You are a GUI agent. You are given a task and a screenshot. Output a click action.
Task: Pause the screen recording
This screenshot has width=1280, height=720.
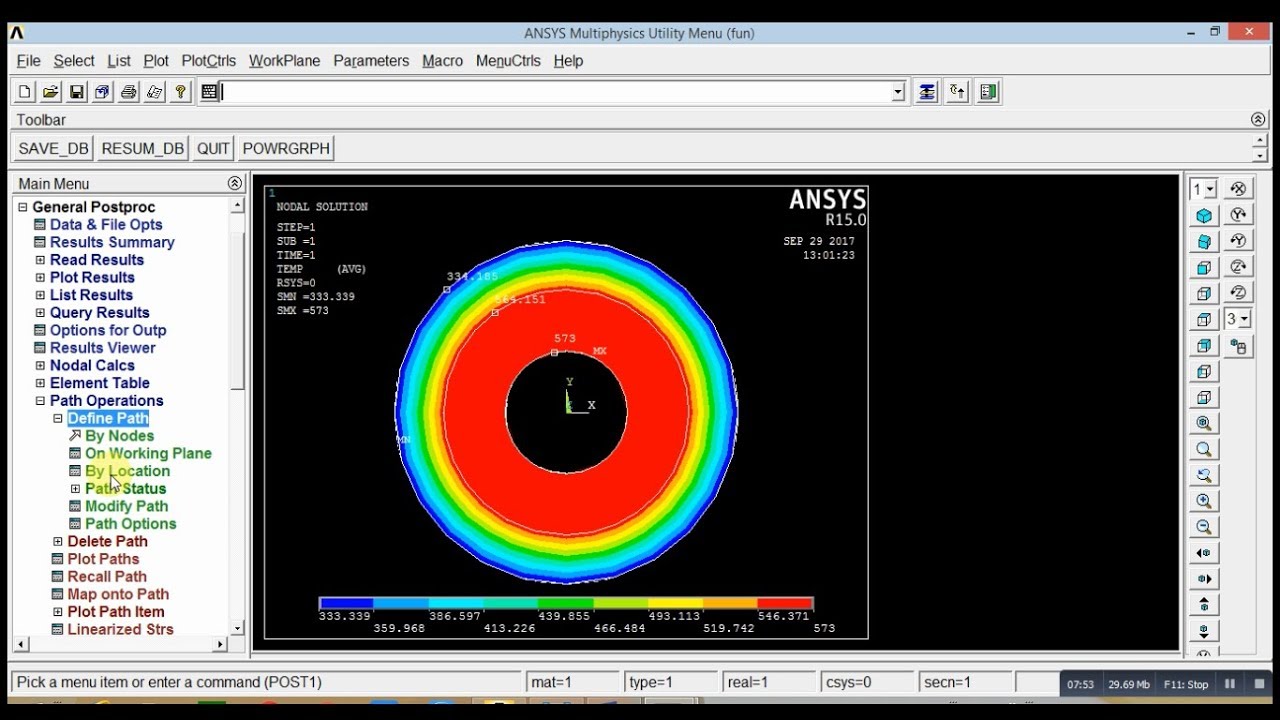point(1230,685)
